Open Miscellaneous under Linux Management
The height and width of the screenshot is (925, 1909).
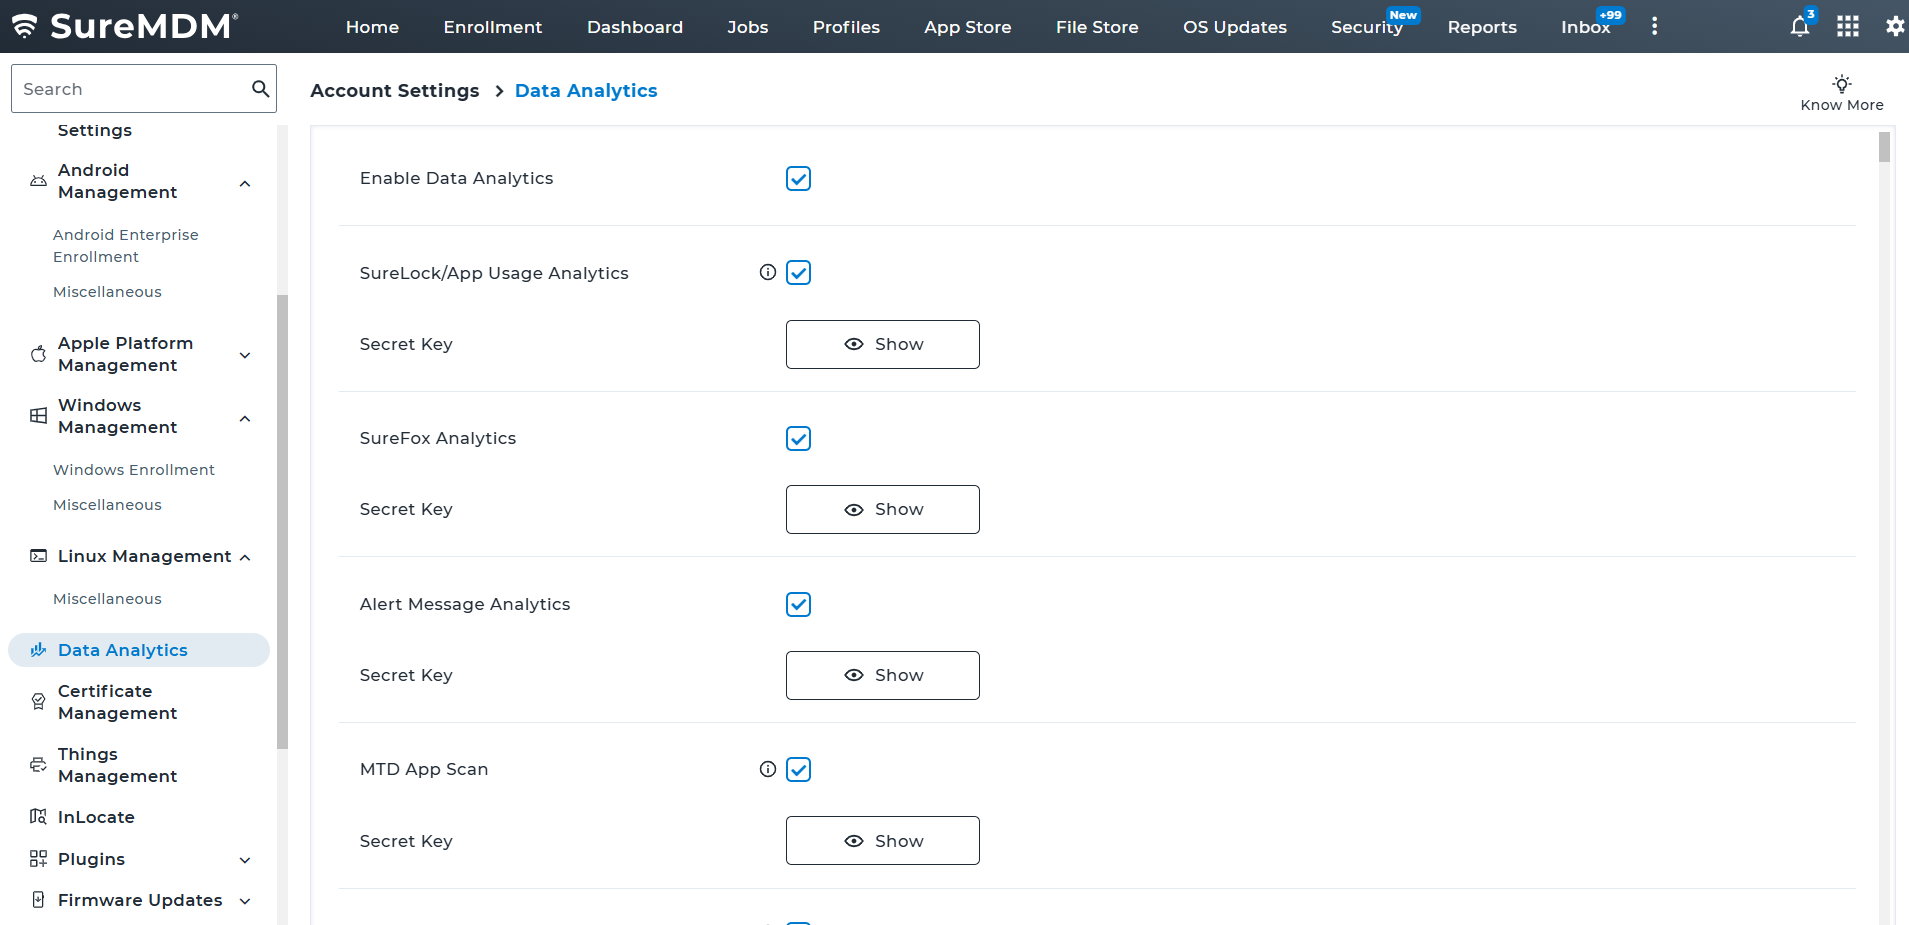[107, 599]
